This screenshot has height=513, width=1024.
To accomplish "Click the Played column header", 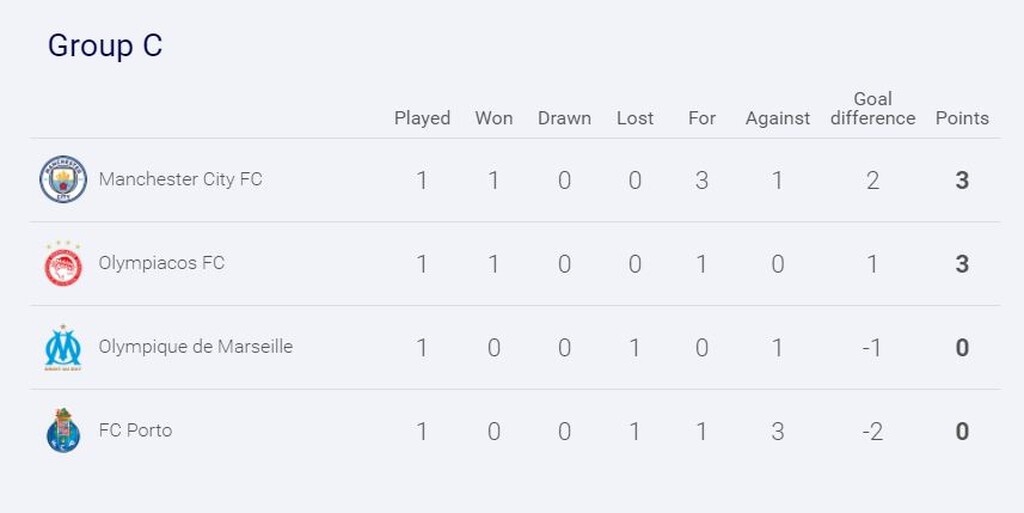I will coord(422,118).
